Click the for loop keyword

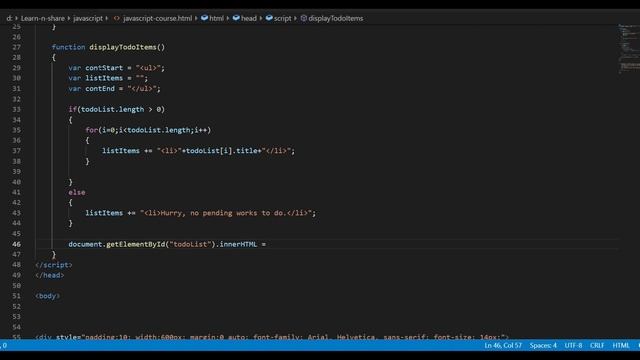[x=91, y=130]
